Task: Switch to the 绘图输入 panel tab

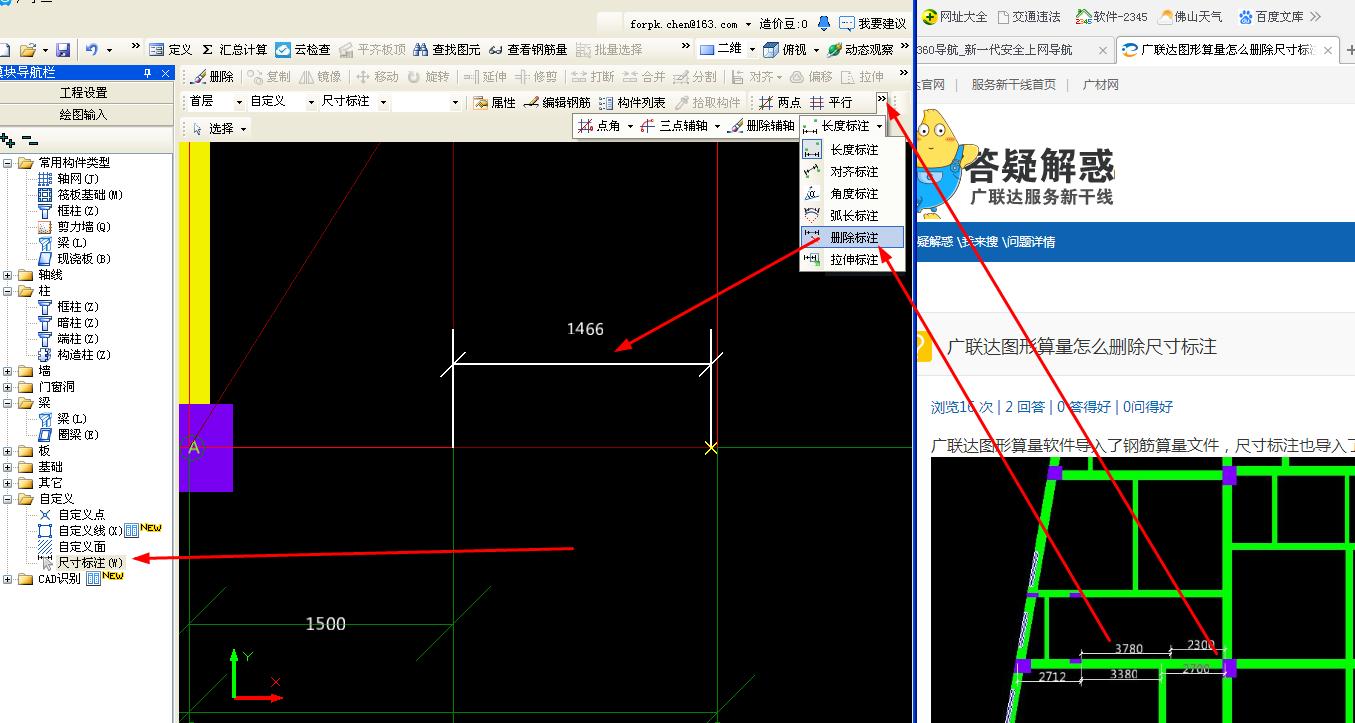Action: point(84,114)
